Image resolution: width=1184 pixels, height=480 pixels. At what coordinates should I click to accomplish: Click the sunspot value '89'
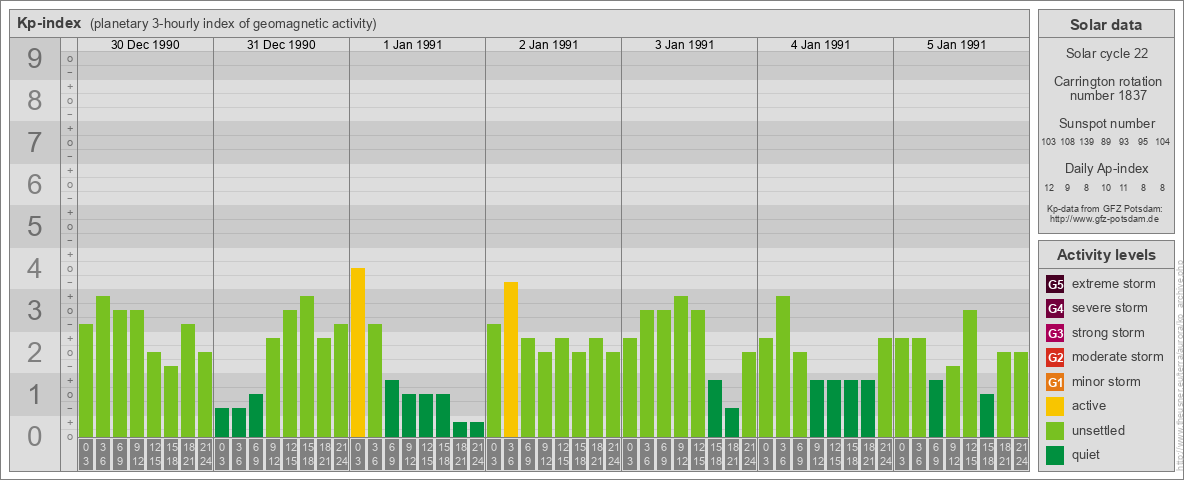pyautogui.click(x=1105, y=142)
